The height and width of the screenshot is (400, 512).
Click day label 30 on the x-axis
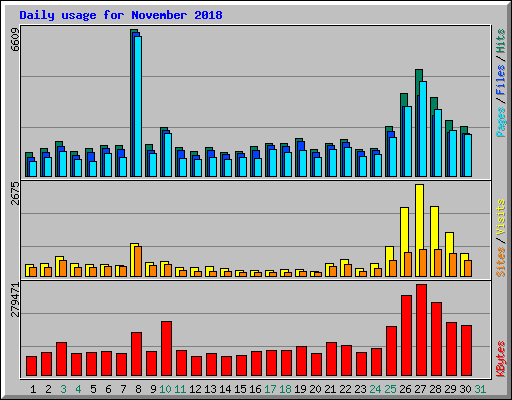tap(465, 389)
